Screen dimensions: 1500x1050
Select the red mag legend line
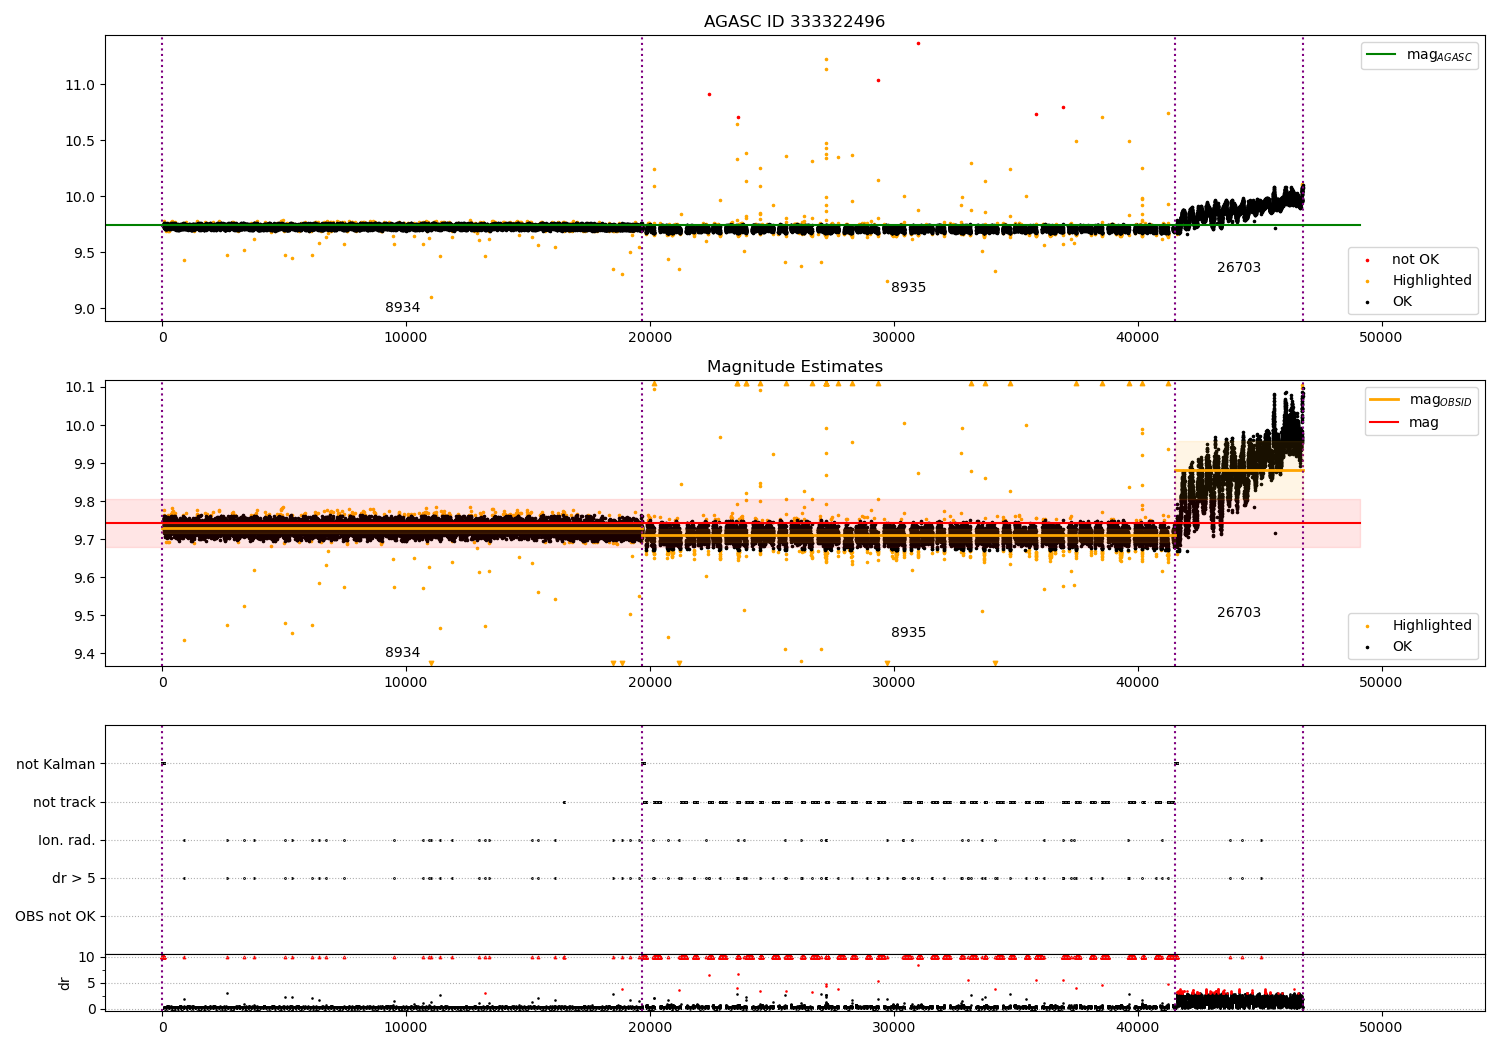click(x=1385, y=423)
